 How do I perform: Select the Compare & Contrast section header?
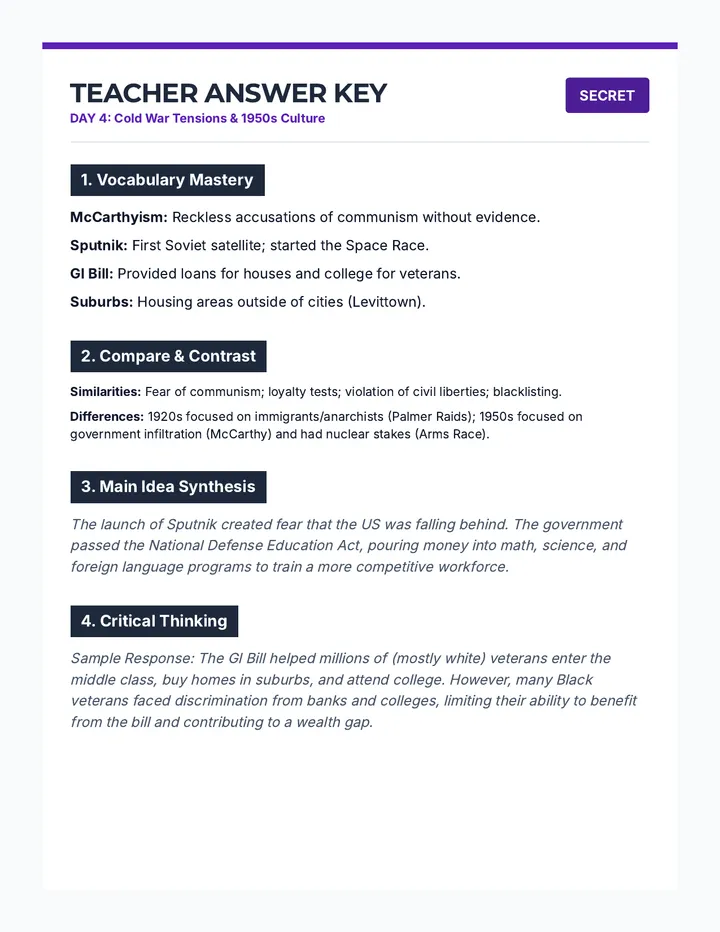click(x=168, y=356)
